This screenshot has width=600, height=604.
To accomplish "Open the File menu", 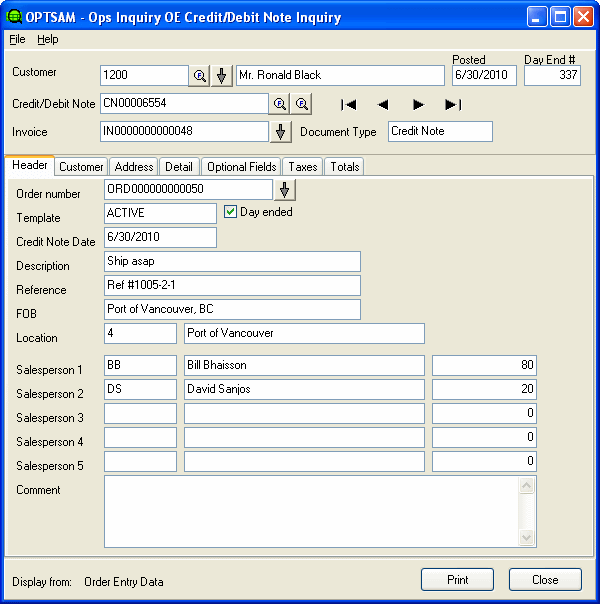I will 17,39.
